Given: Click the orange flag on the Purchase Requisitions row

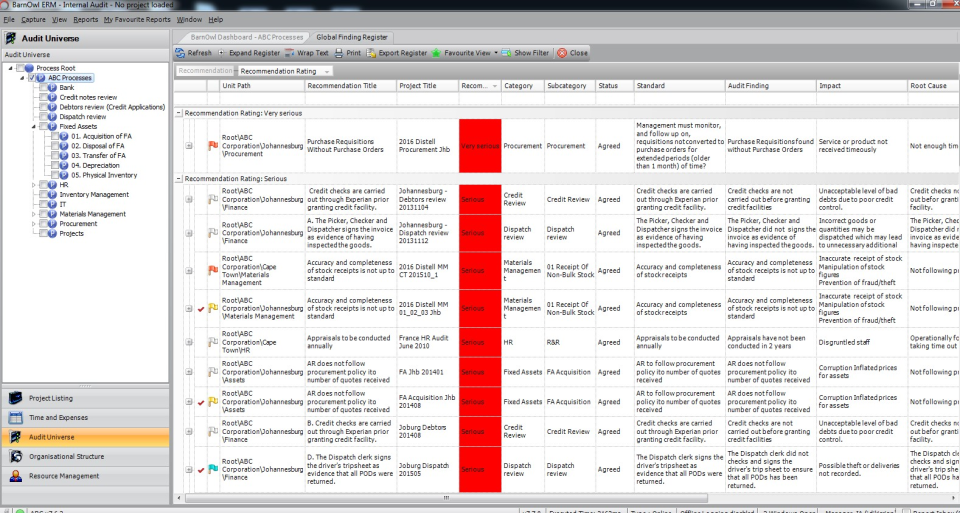Looking at the screenshot, I should pos(211,147).
